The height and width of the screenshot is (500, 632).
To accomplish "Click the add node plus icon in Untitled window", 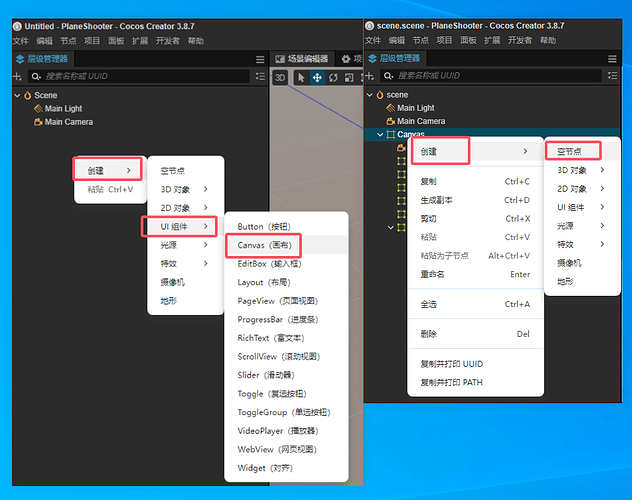I will tap(17, 76).
